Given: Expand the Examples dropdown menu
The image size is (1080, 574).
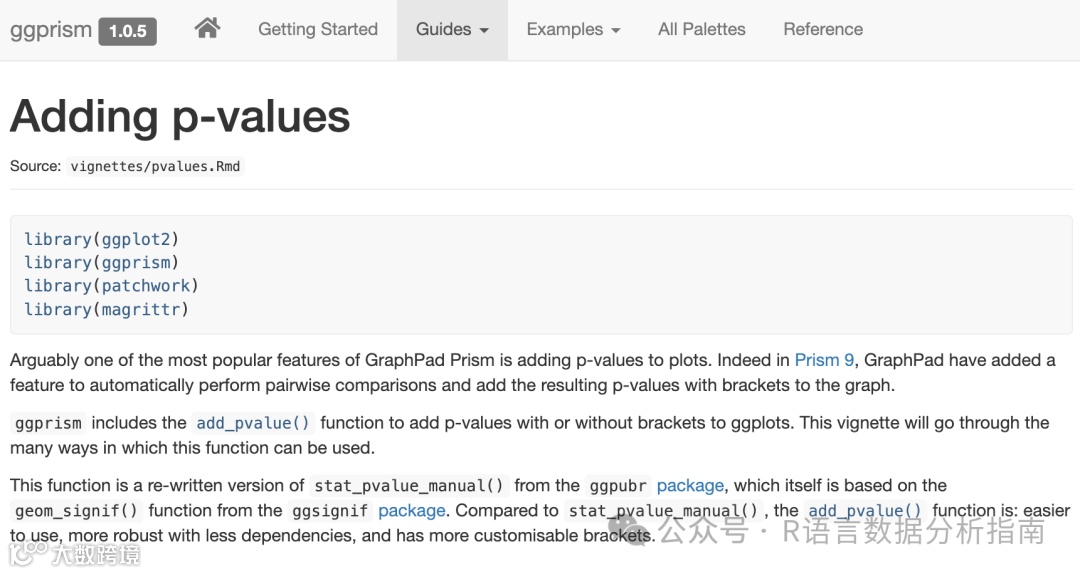Looking at the screenshot, I should pyautogui.click(x=573, y=29).
